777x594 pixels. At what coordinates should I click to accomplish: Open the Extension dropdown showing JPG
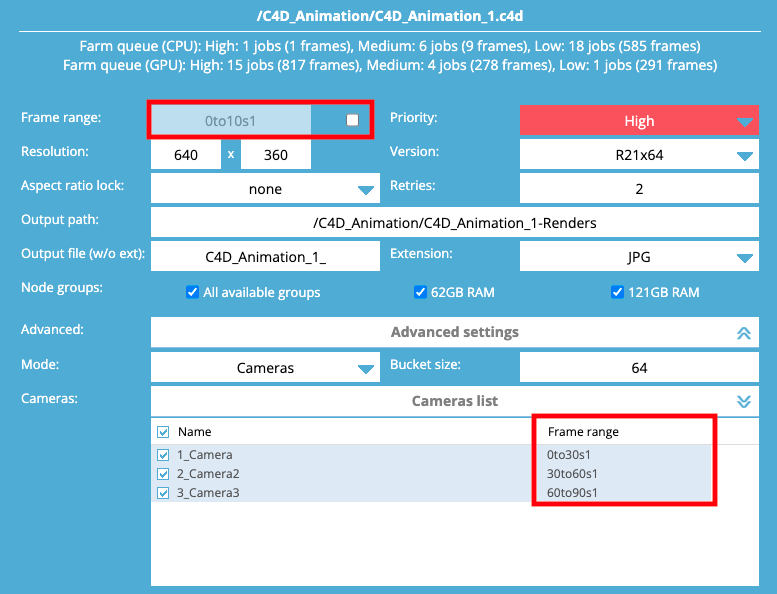click(x=639, y=257)
